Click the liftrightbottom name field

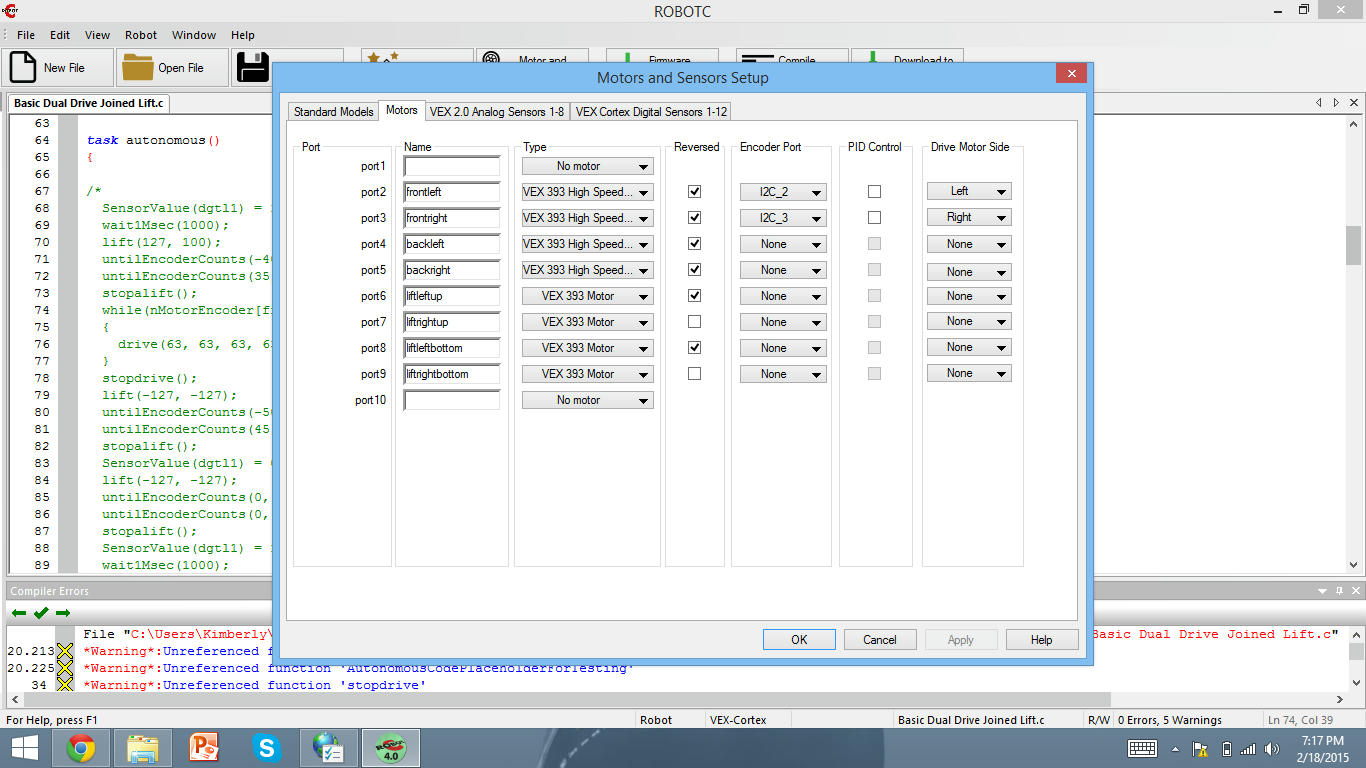452,374
